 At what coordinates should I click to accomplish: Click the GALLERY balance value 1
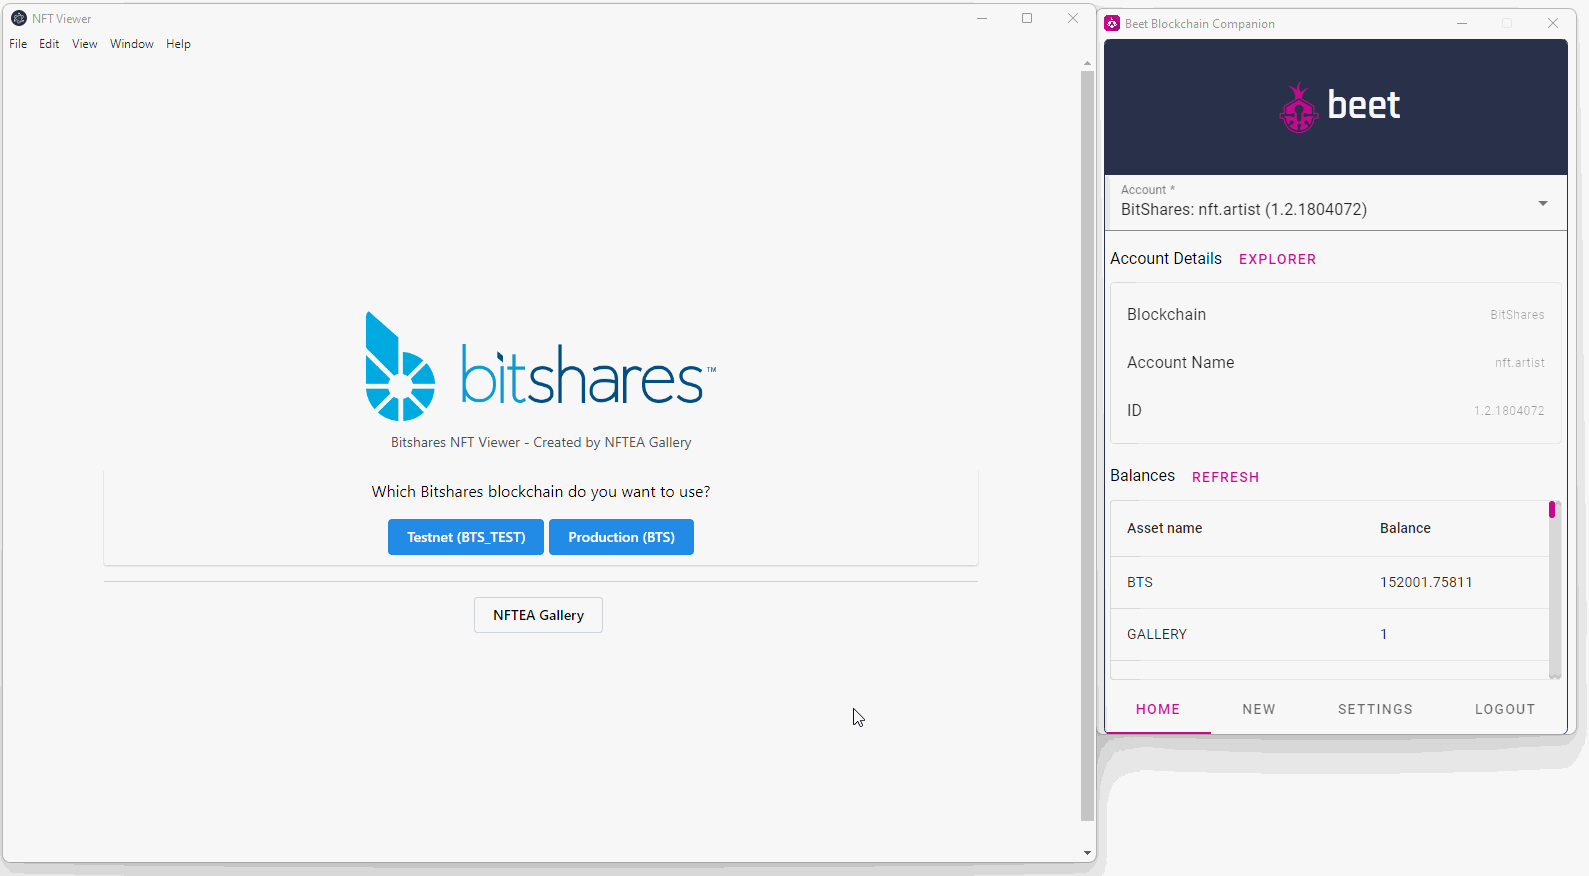tap(1384, 634)
